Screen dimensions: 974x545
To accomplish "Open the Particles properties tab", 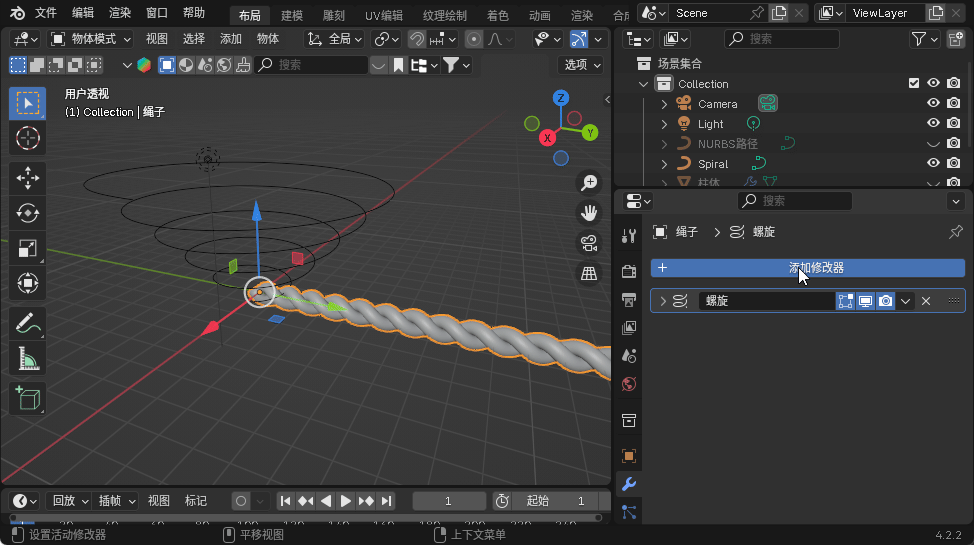I will pos(629,512).
